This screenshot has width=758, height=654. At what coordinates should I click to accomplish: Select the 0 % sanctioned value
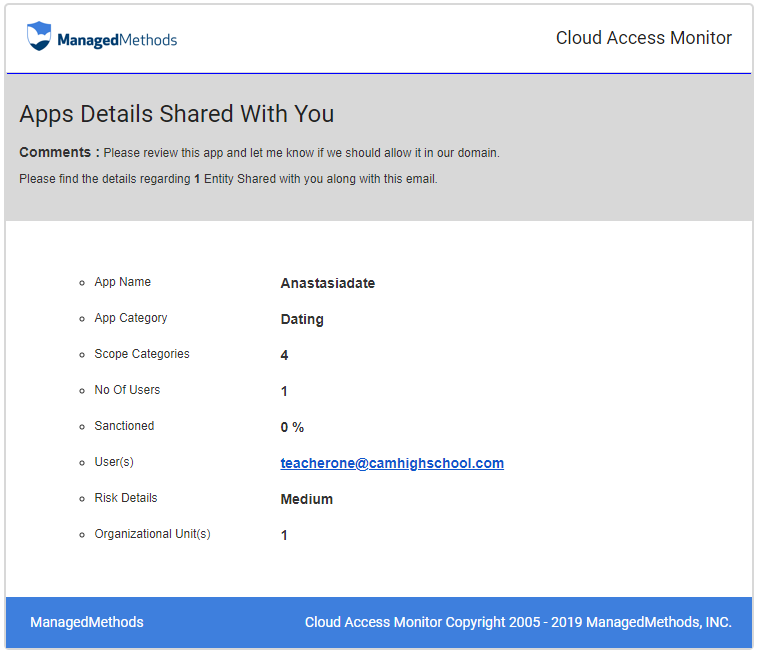point(292,427)
